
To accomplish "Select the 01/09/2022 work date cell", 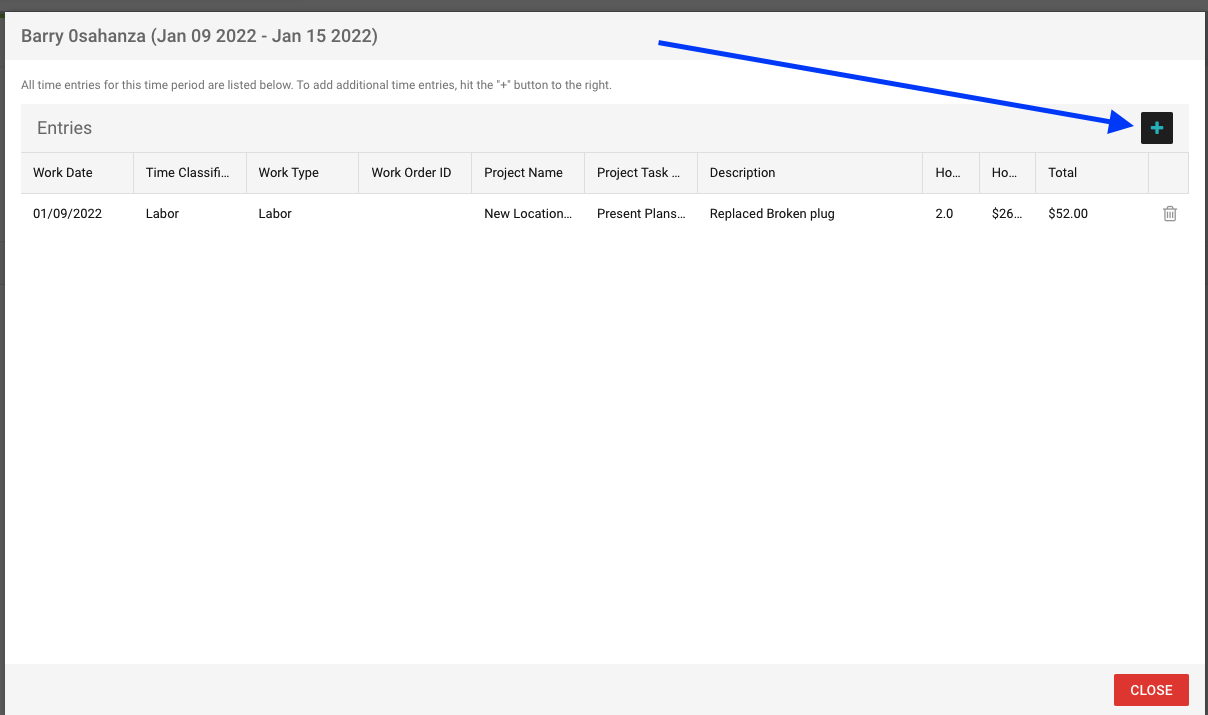I will pos(67,214).
